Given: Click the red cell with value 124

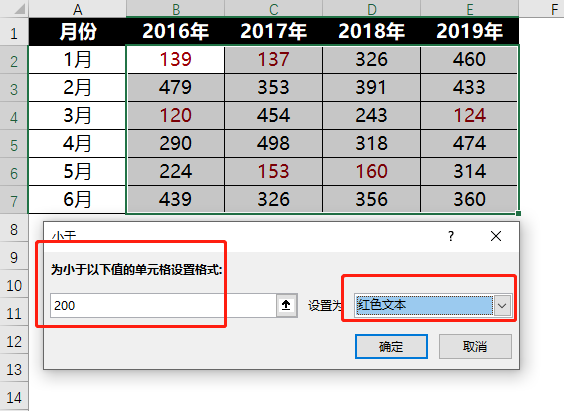Looking at the screenshot, I should [x=470, y=116].
